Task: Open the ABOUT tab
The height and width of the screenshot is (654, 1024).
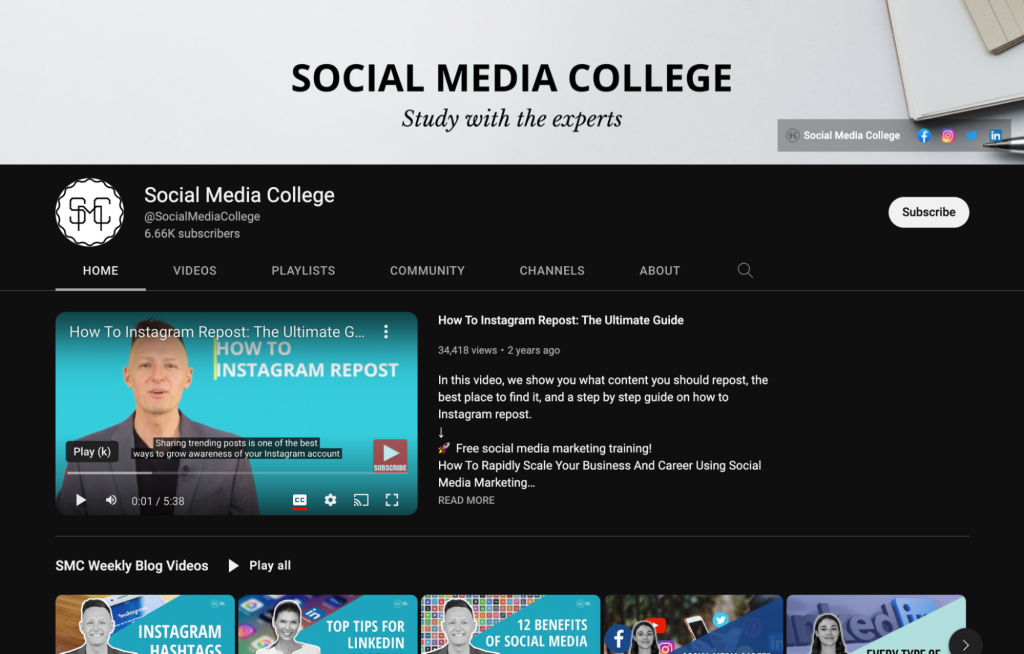Action: pos(660,270)
